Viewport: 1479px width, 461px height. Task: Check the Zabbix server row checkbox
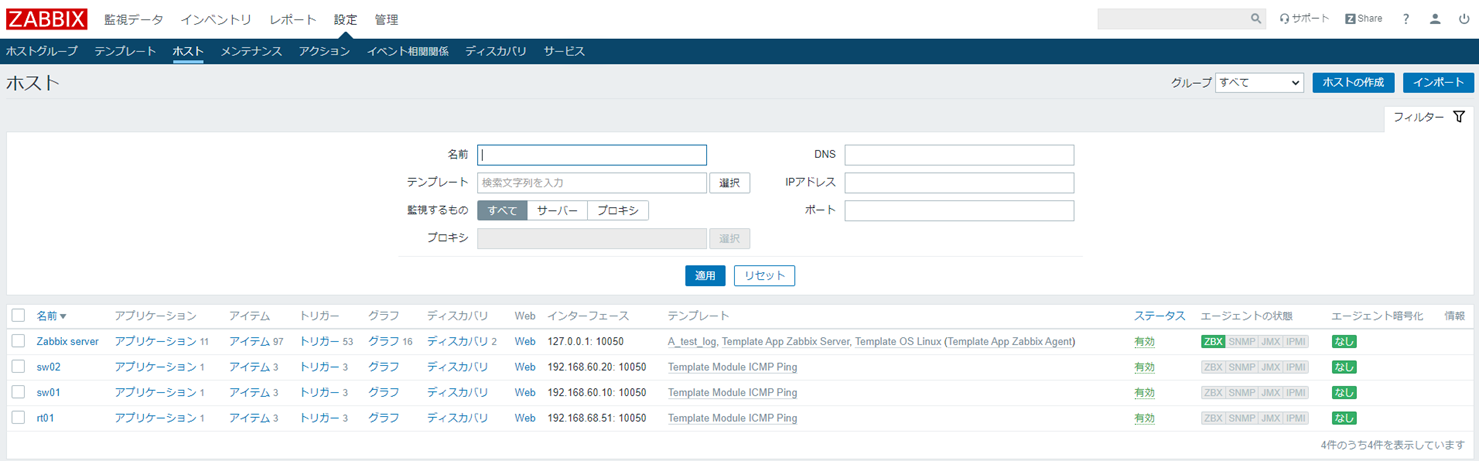pyautogui.click(x=18, y=341)
